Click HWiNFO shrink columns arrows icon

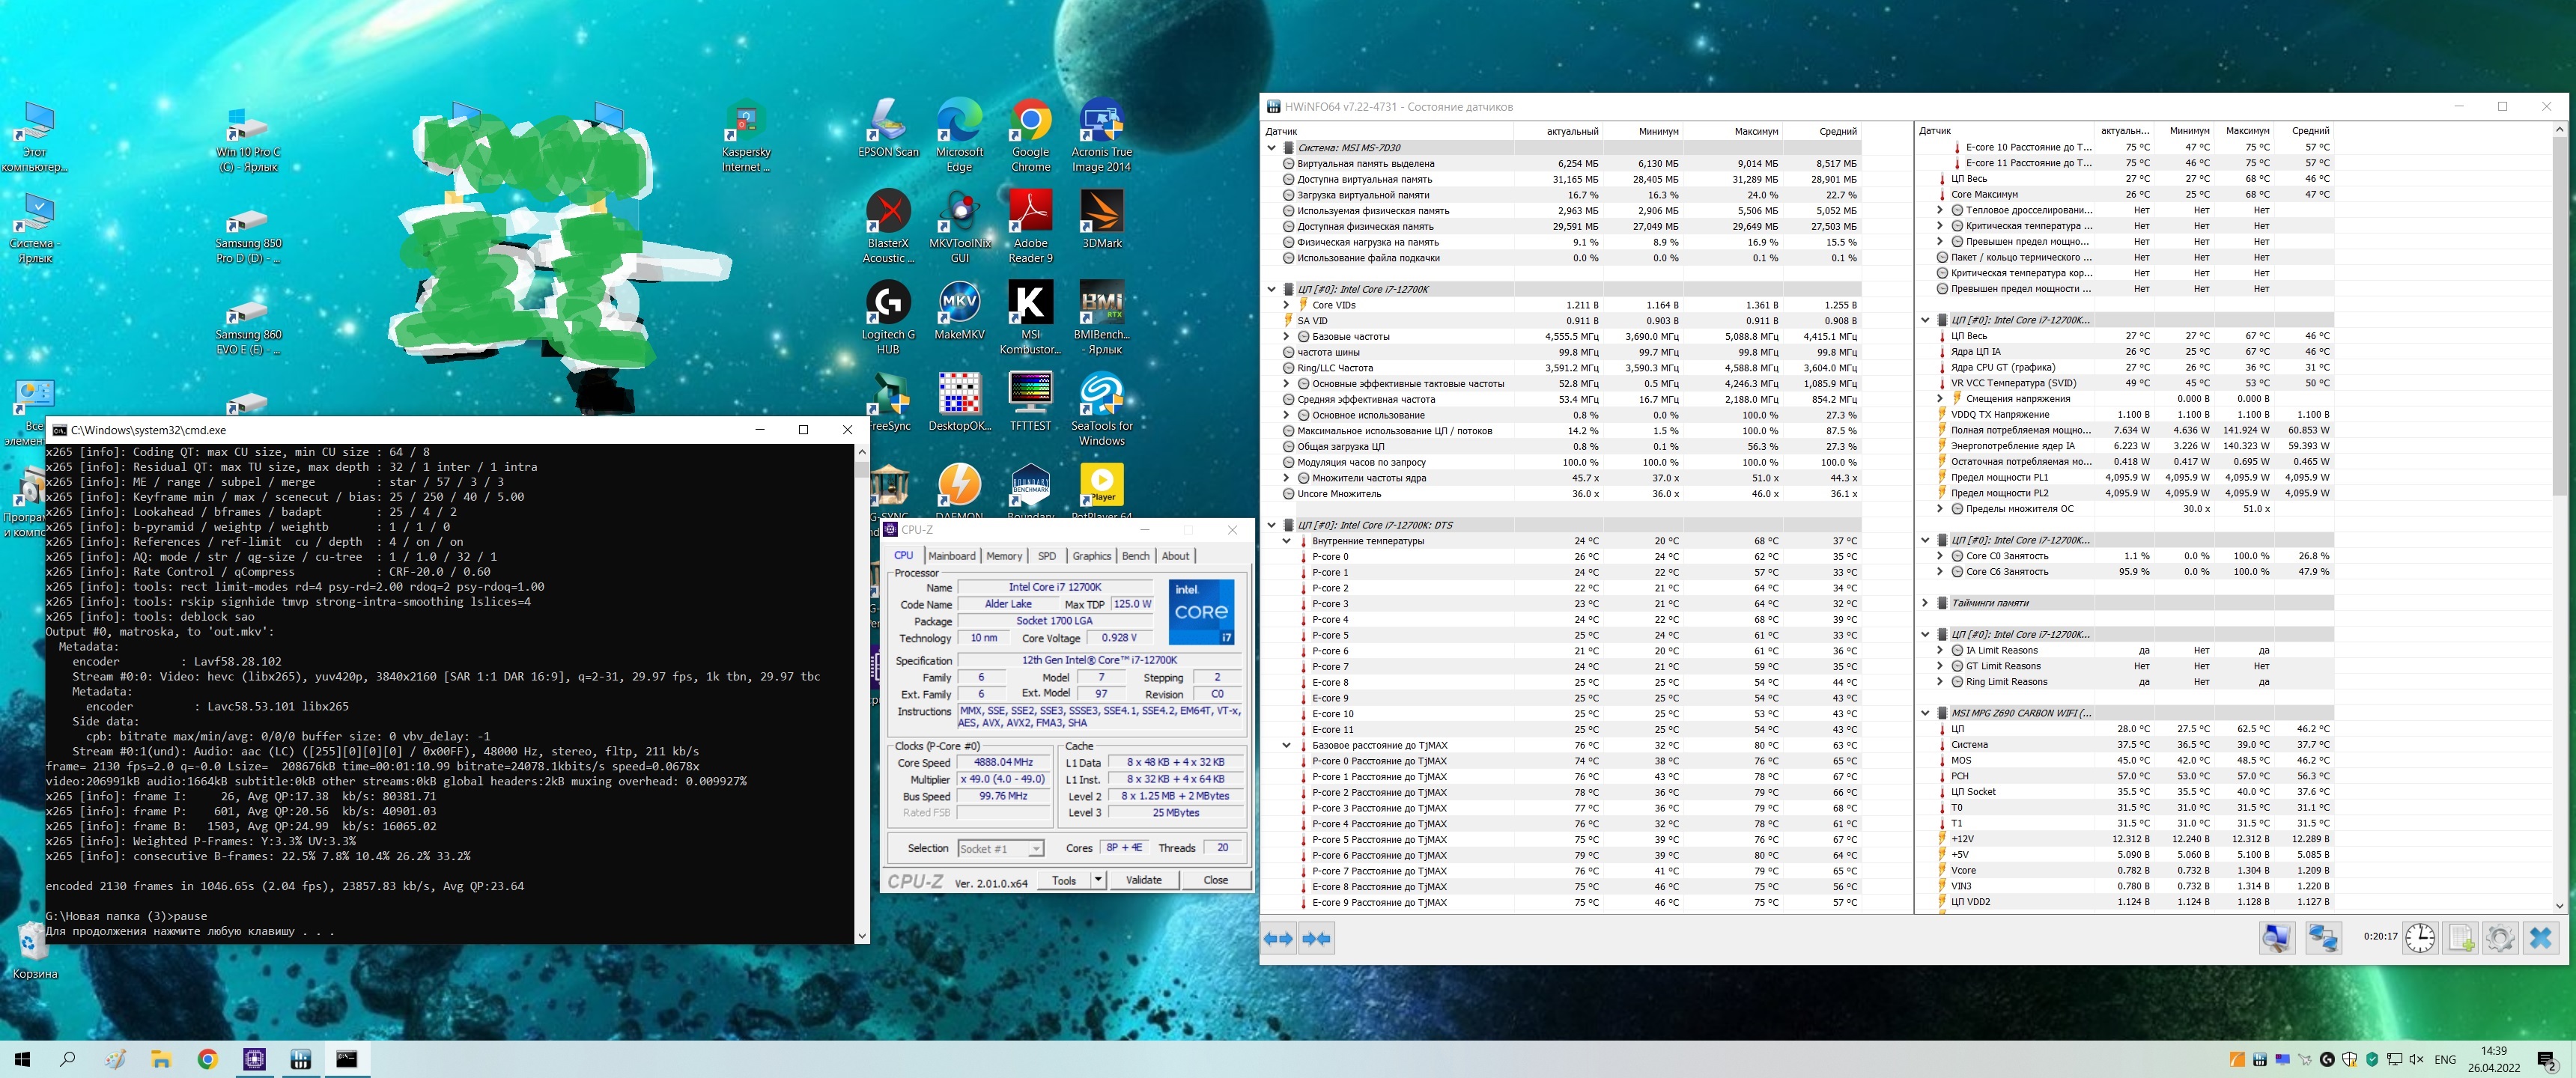click(x=1317, y=938)
